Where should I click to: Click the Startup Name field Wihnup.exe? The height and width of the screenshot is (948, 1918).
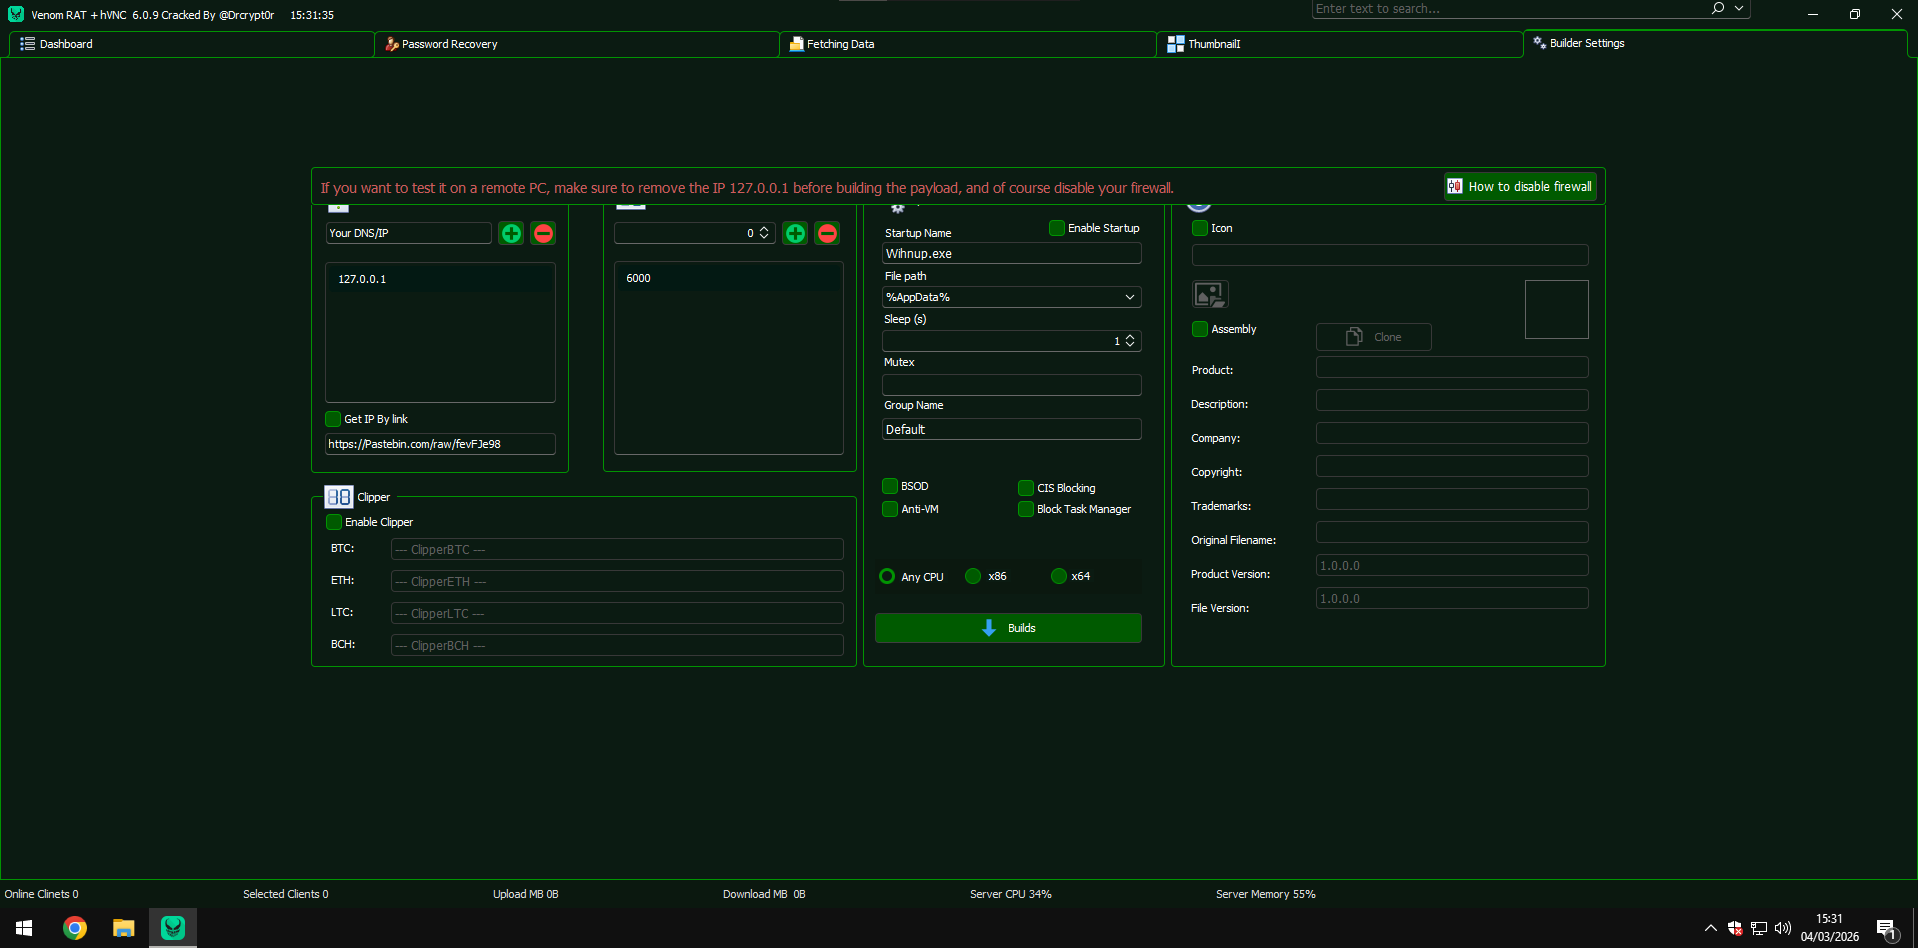[x=1011, y=254]
